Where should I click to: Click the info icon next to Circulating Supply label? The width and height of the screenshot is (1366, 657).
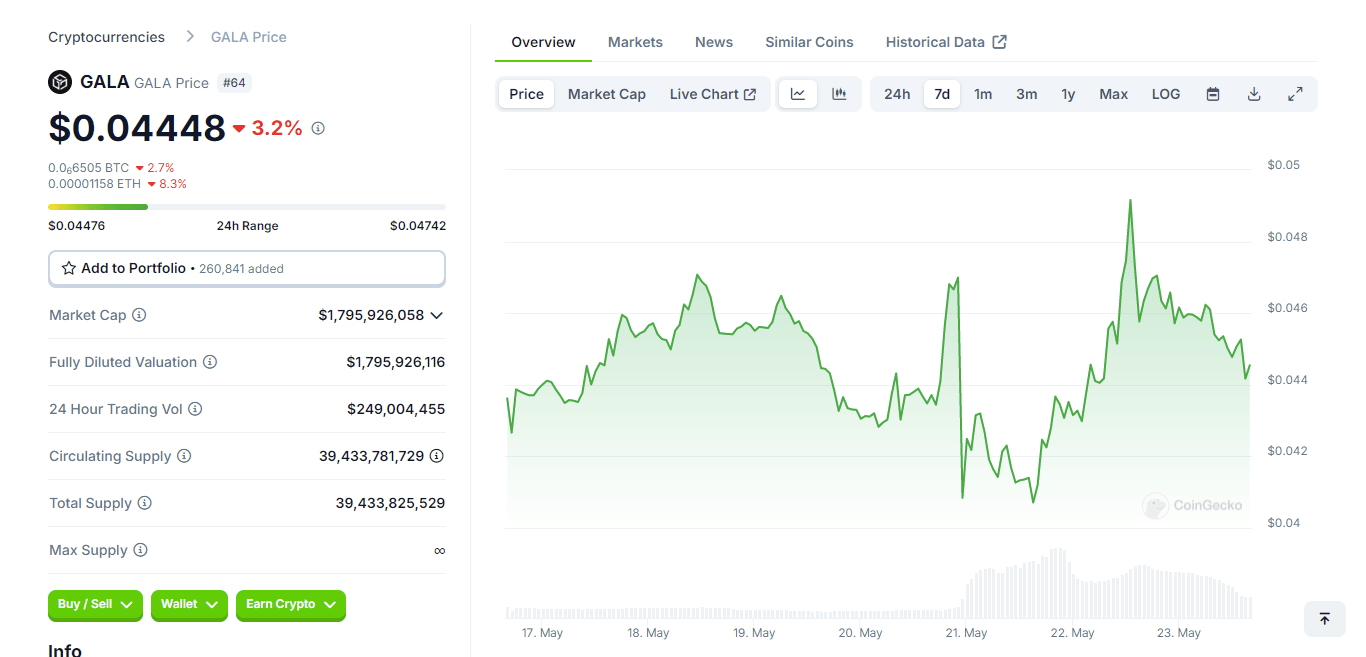click(184, 456)
